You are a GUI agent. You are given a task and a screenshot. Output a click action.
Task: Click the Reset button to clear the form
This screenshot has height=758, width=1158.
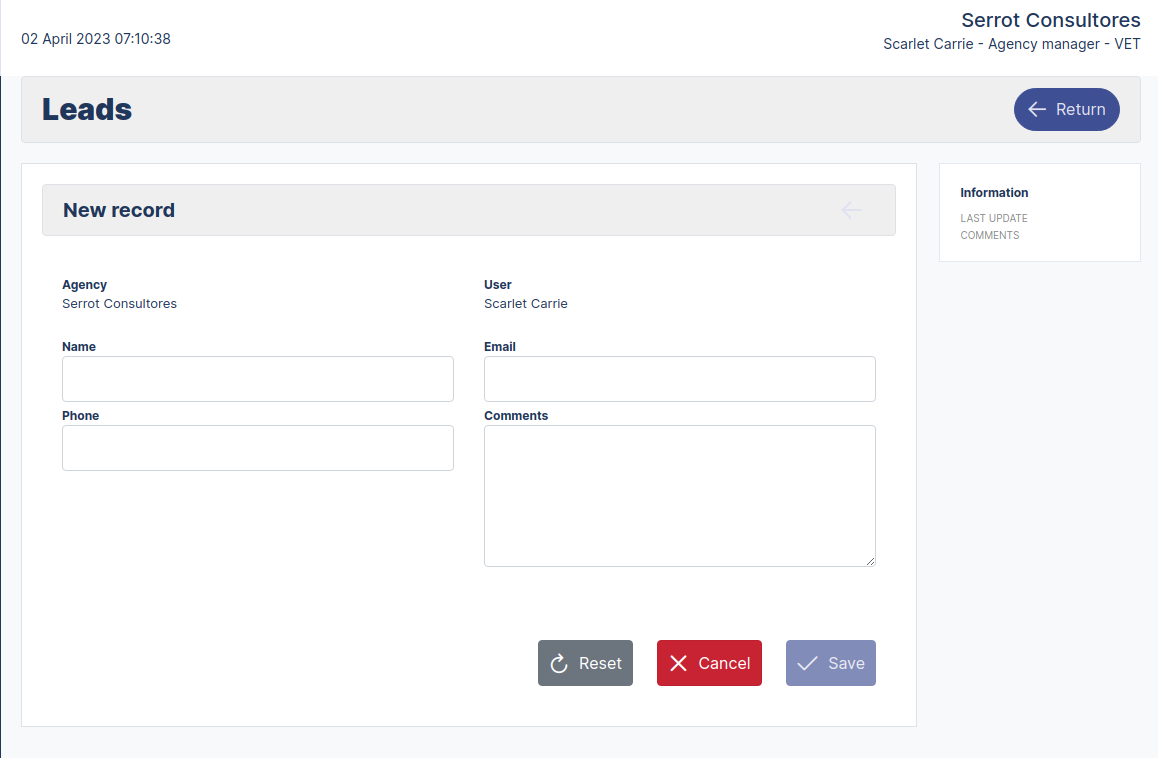pos(585,663)
